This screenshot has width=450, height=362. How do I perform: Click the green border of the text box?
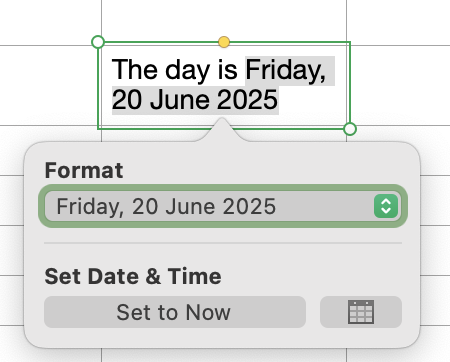pyautogui.click(x=350, y=83)
